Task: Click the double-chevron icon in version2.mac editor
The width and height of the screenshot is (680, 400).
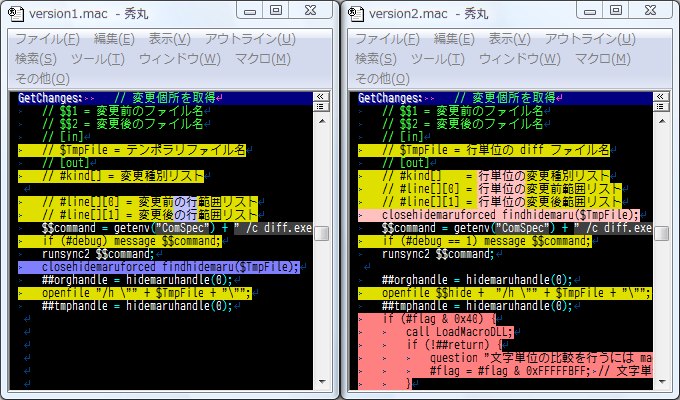Action: pos(660,96)
